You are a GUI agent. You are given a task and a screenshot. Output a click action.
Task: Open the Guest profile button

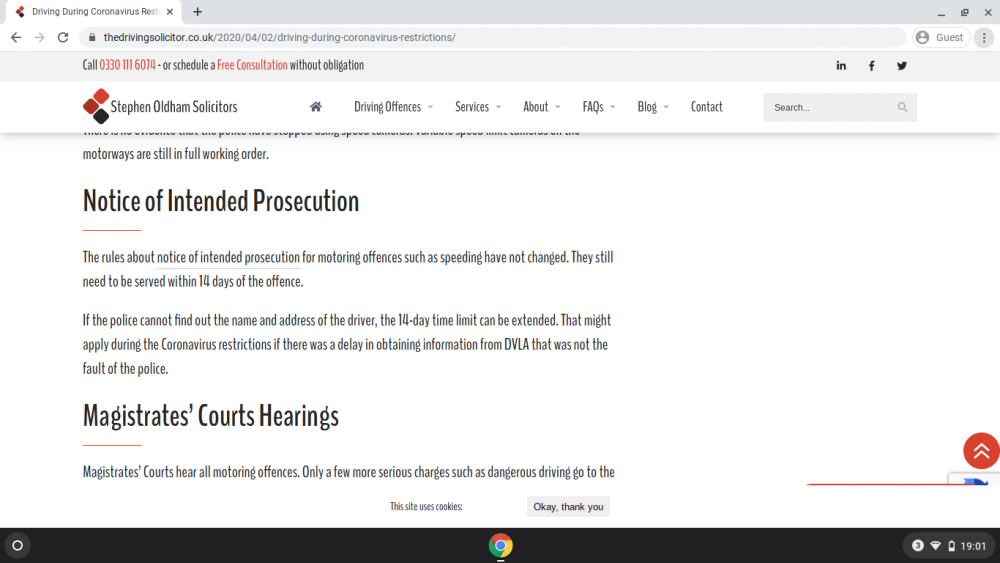941,38
